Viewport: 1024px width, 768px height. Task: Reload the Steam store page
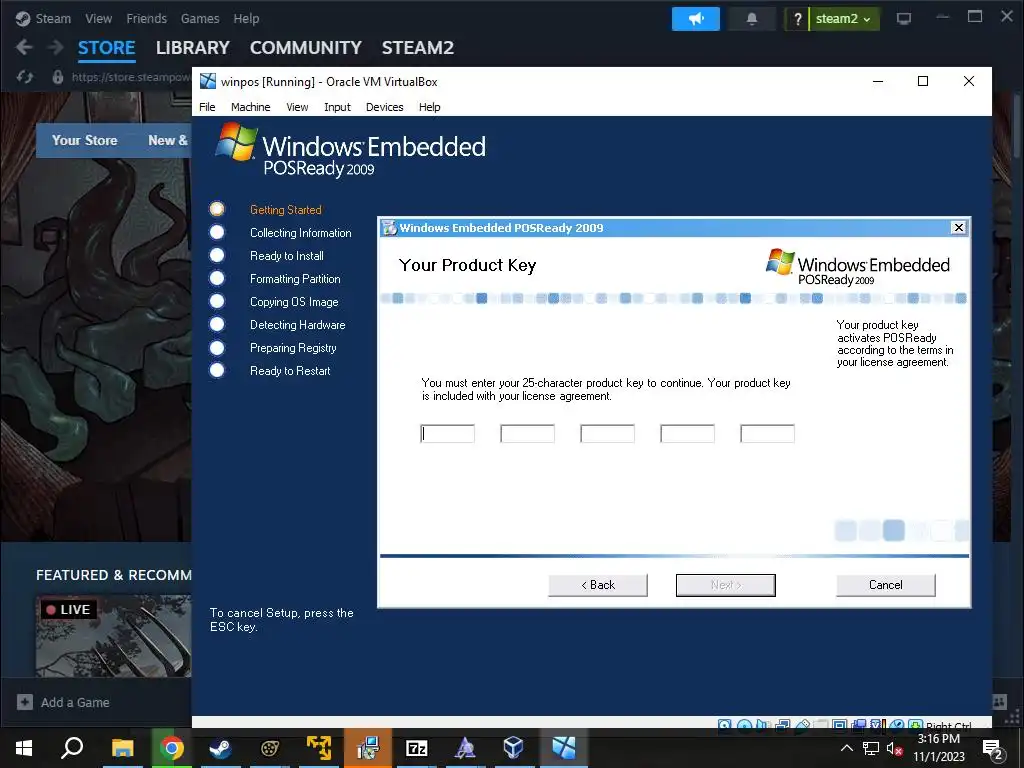pyautogui.click(x=25, y=77)
